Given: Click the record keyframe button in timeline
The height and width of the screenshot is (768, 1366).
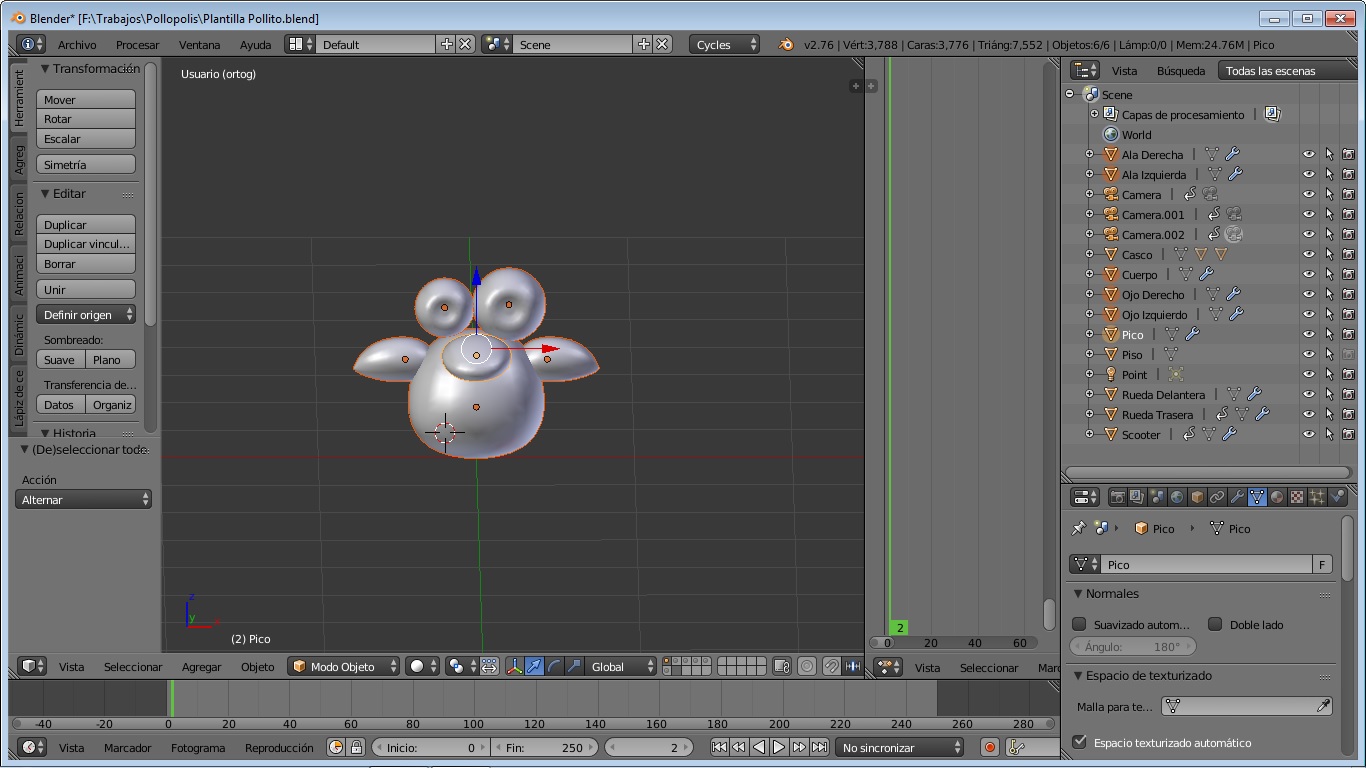Looking at the screenshot, I should (x=990, y=747).
